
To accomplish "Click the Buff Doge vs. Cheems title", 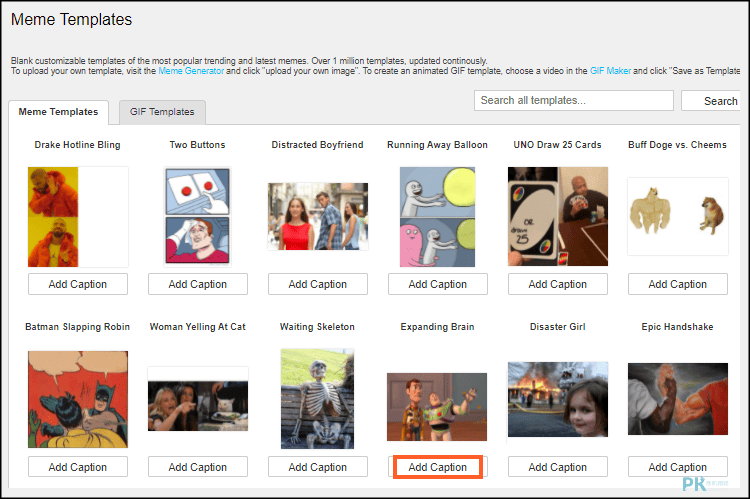I will [x=678, y=145].
